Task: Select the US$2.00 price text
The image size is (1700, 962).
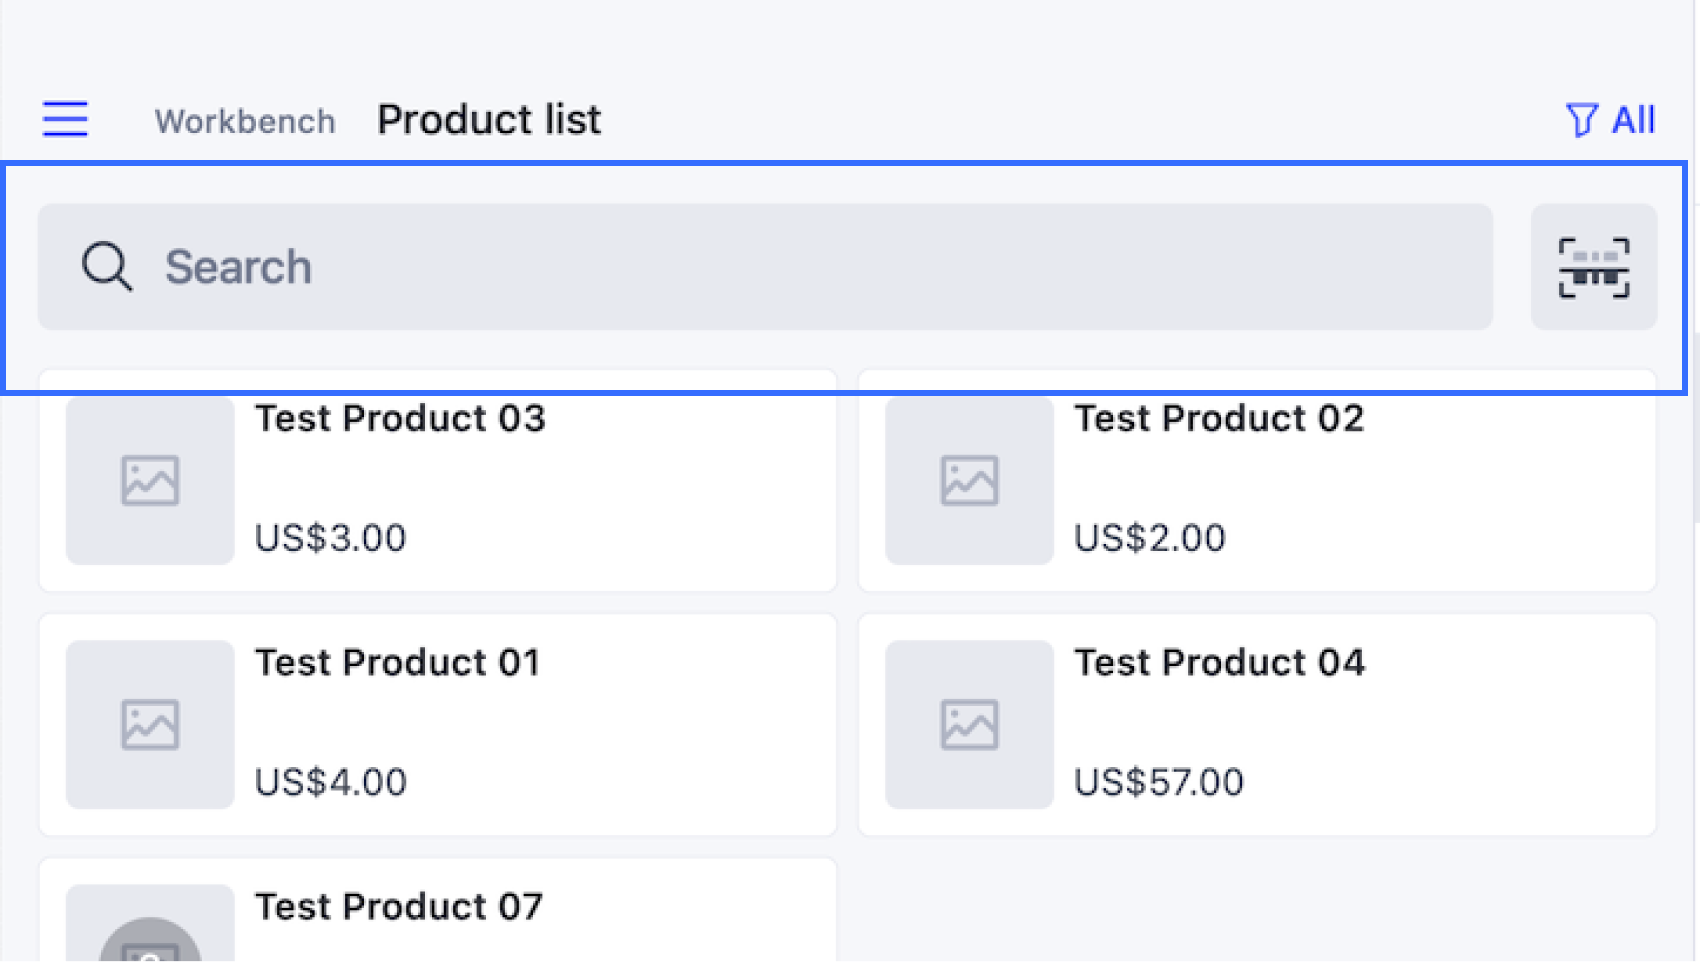Action: pos(1148,538)
